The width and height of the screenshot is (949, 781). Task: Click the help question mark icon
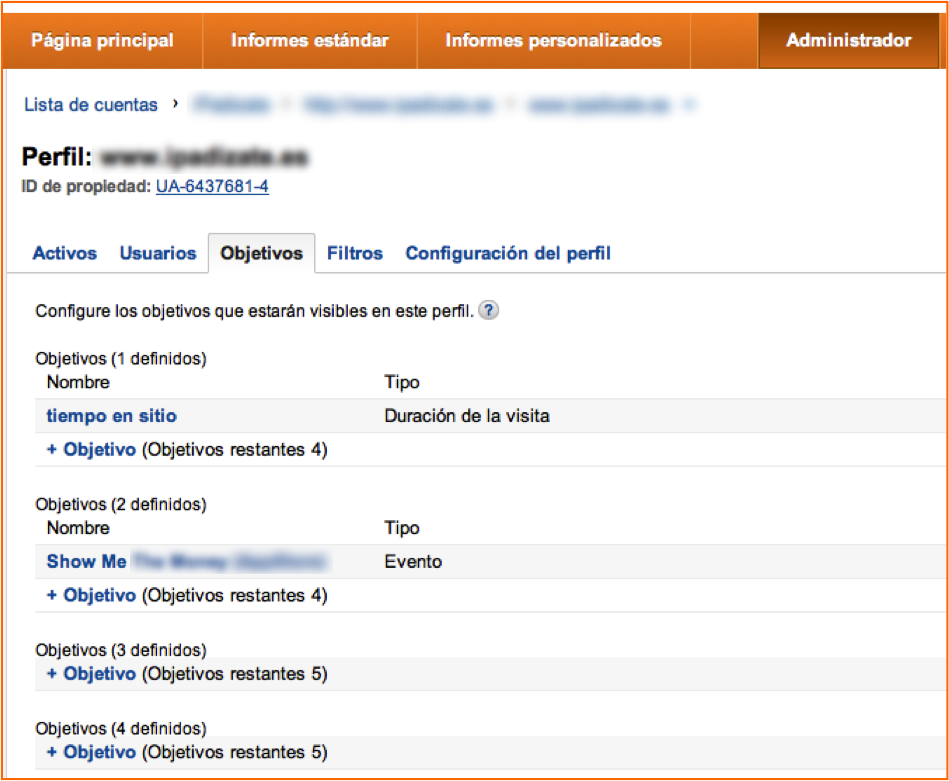[489, 311]
